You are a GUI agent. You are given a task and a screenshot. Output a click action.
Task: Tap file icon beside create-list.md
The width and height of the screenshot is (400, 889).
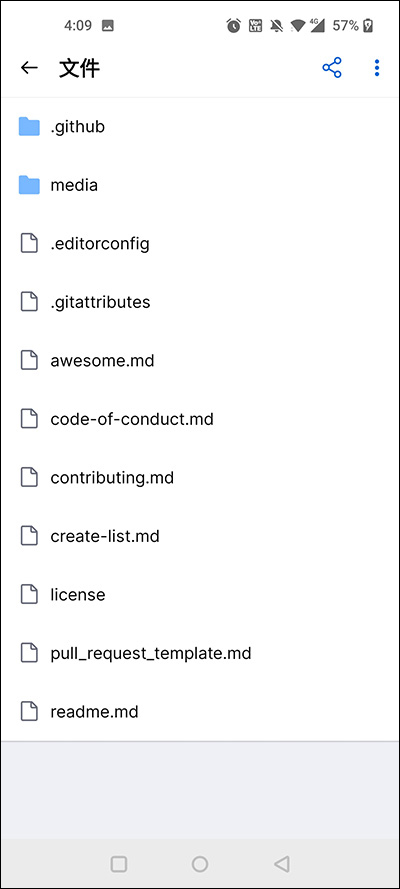29,536
